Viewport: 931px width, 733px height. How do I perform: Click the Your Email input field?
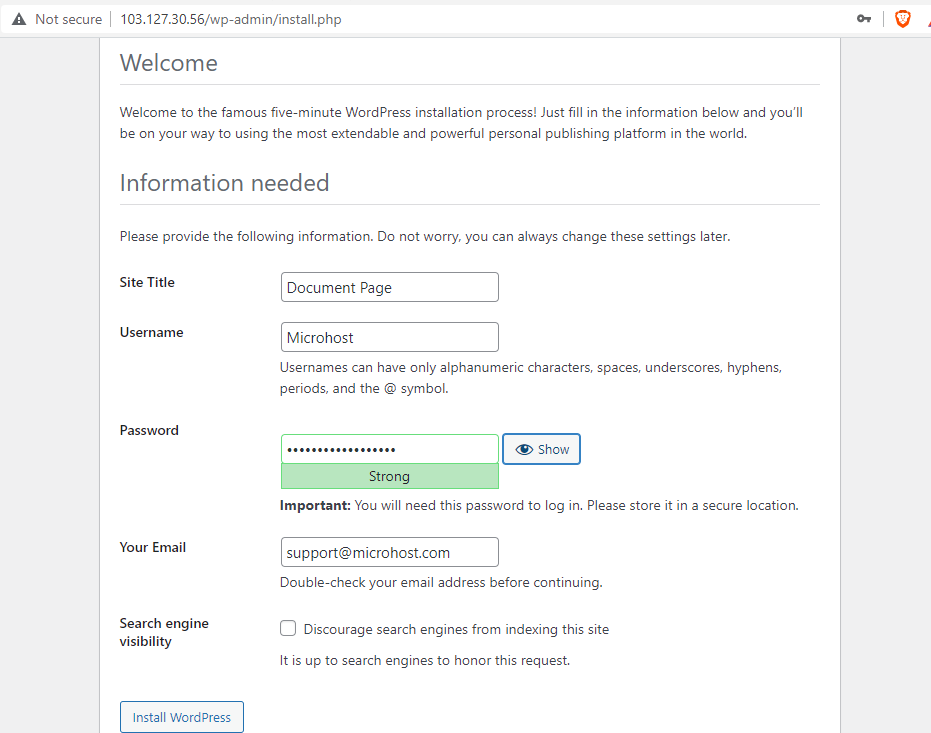point(390,552)
